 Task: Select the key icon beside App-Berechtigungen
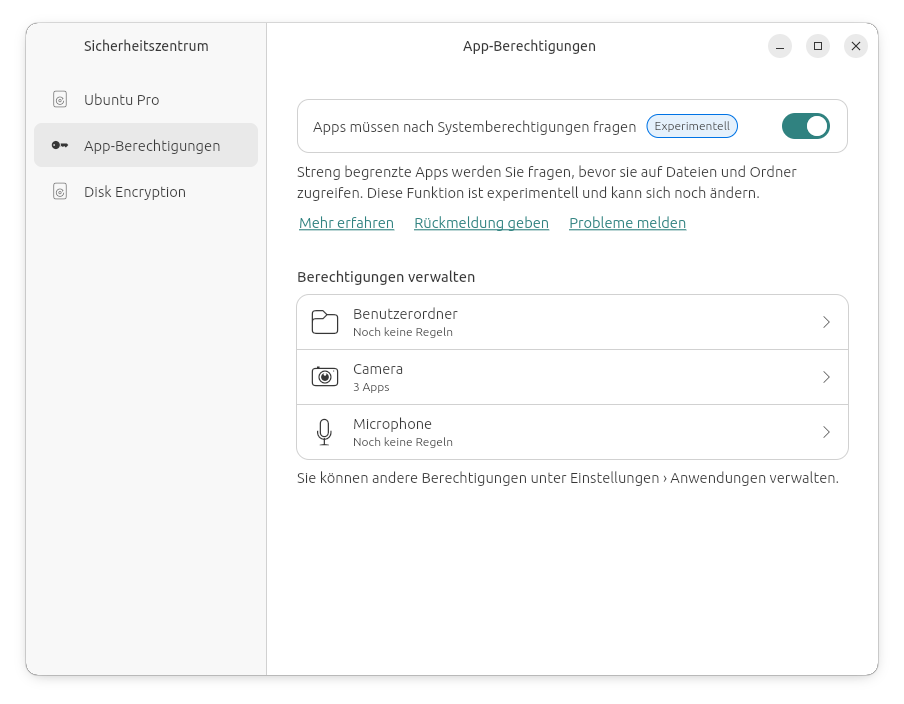tap(58, 145)
